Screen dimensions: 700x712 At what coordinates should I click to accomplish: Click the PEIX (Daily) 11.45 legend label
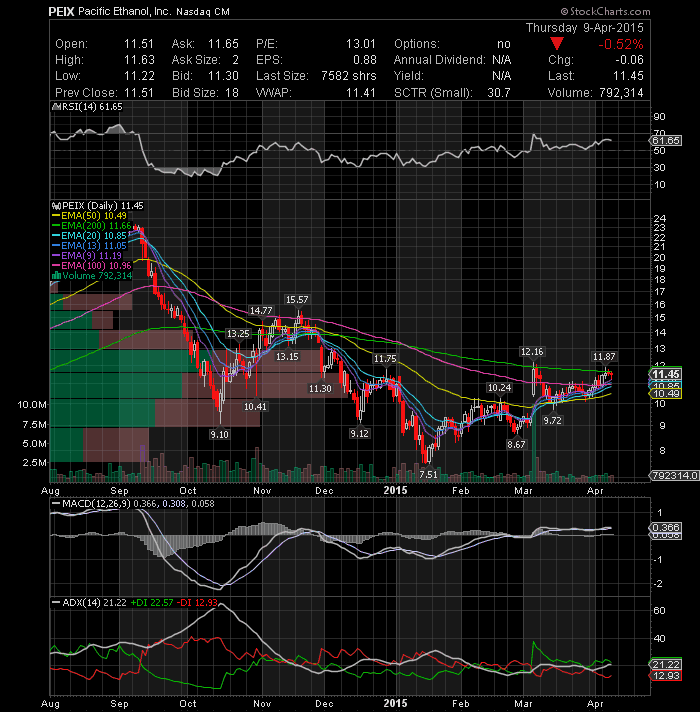point(98,206)
